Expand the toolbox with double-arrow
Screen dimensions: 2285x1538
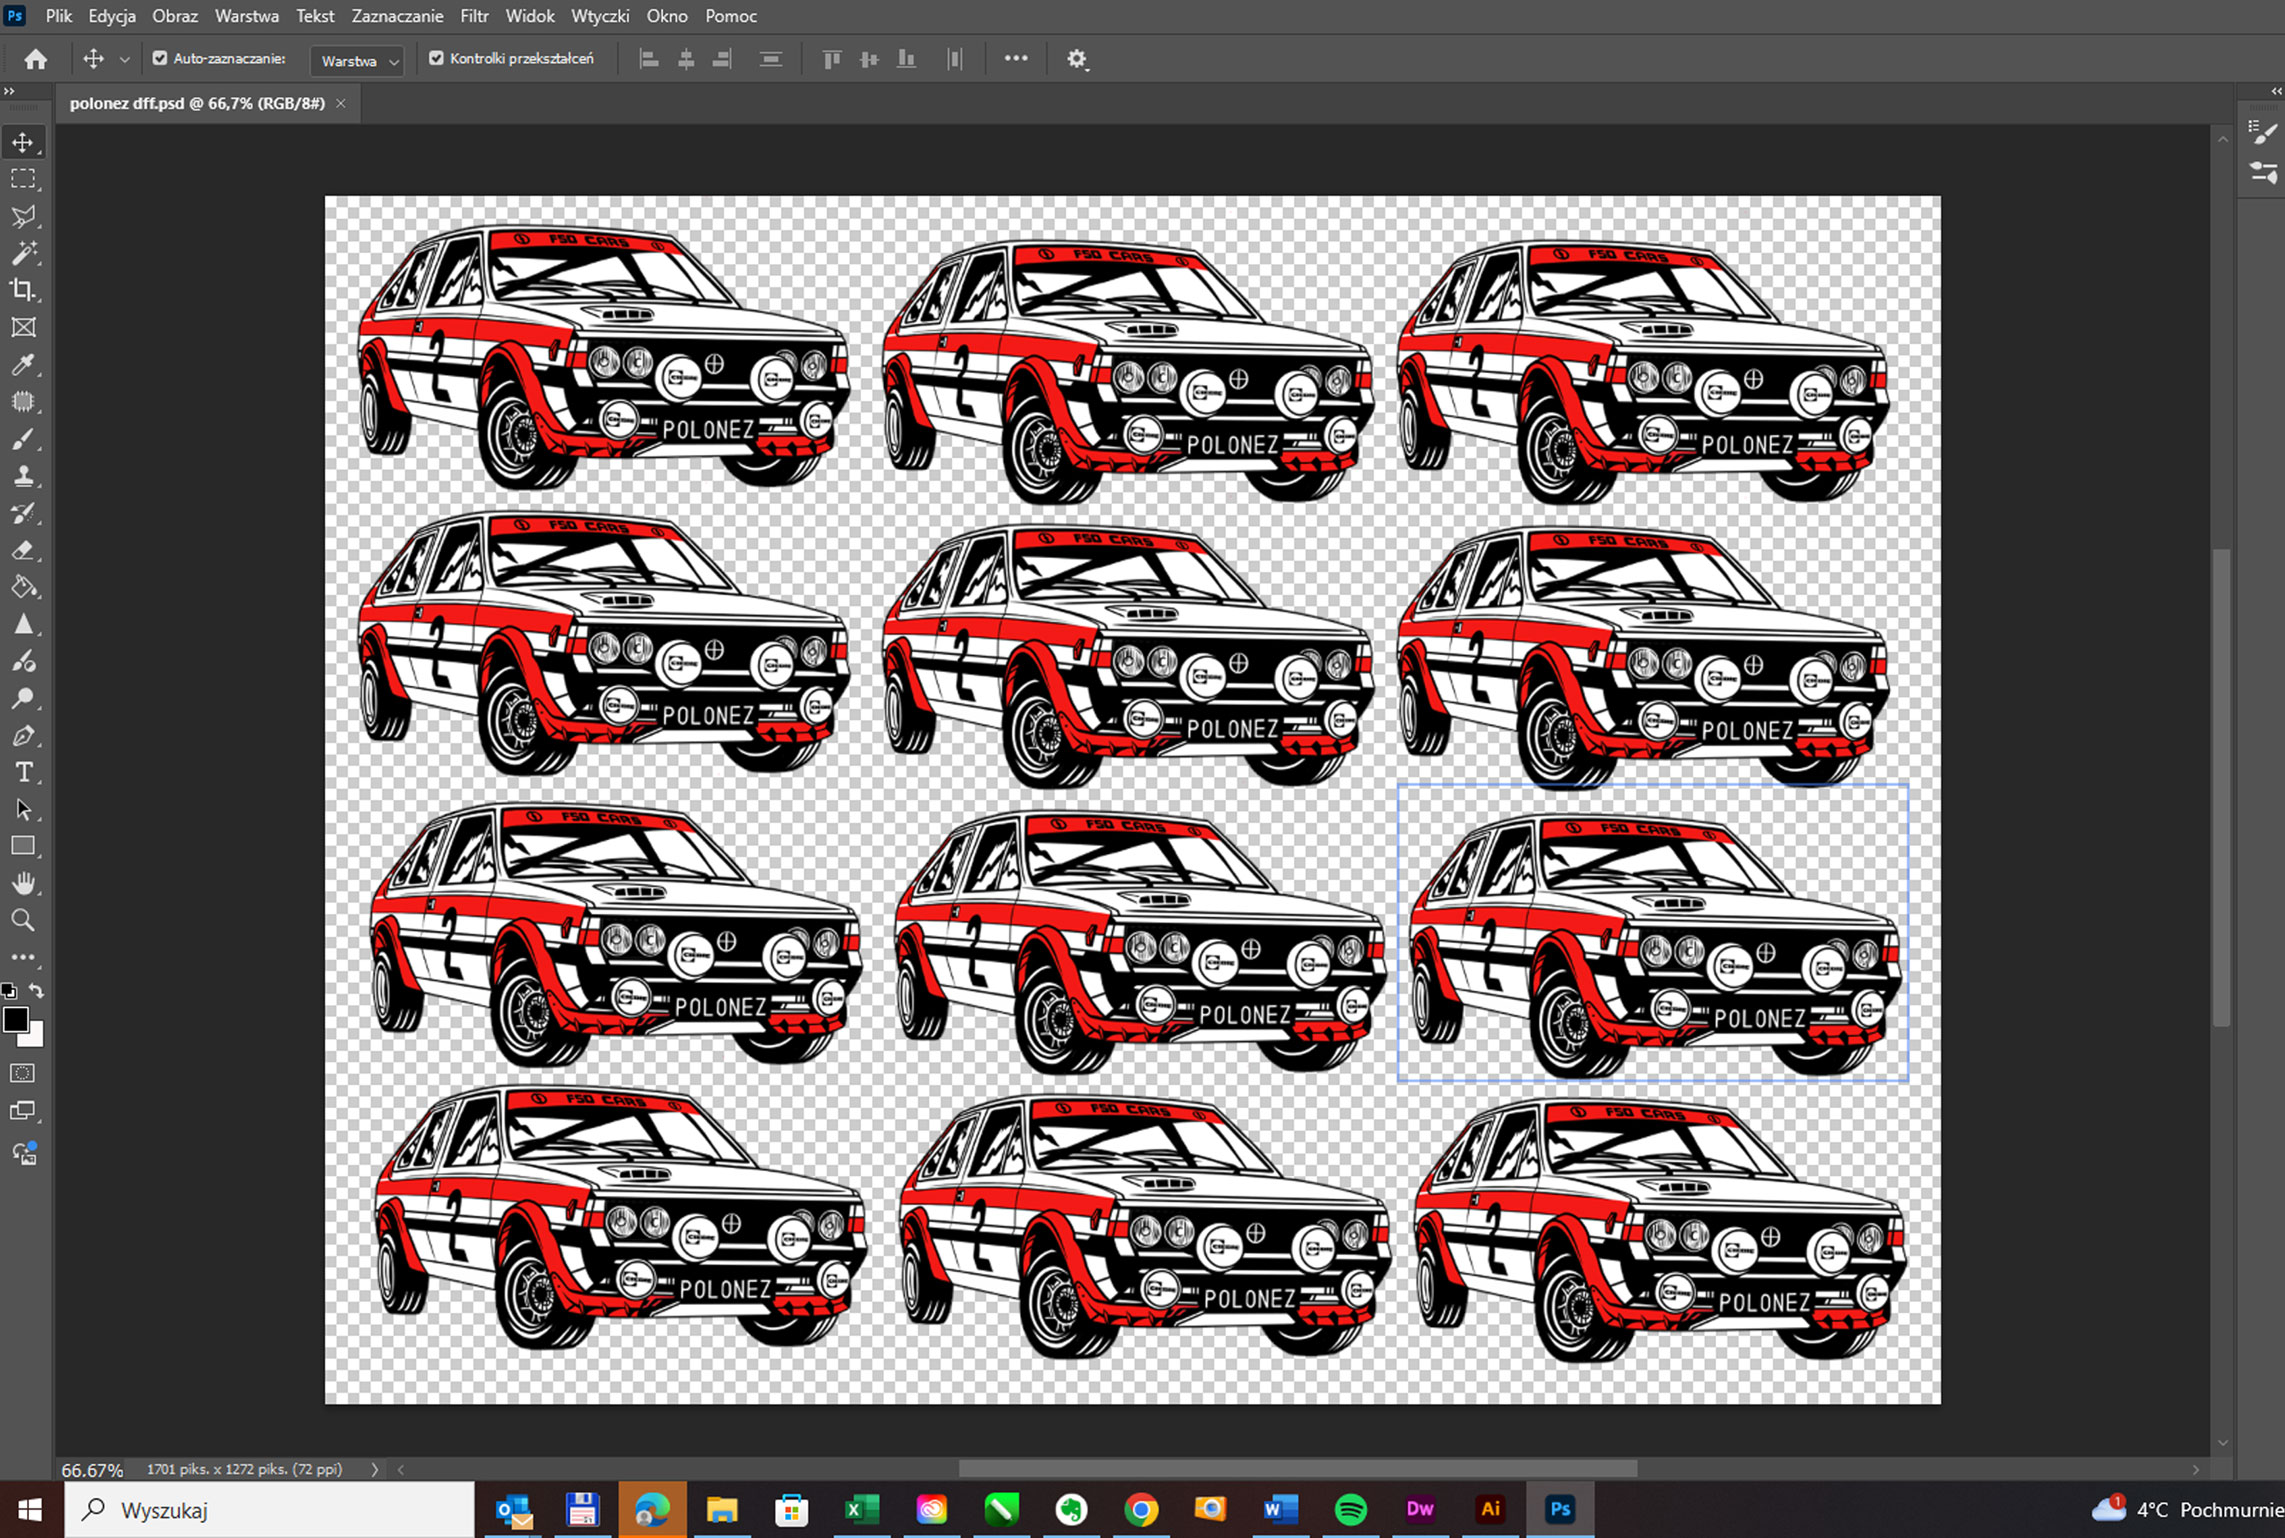click(9, 91)
